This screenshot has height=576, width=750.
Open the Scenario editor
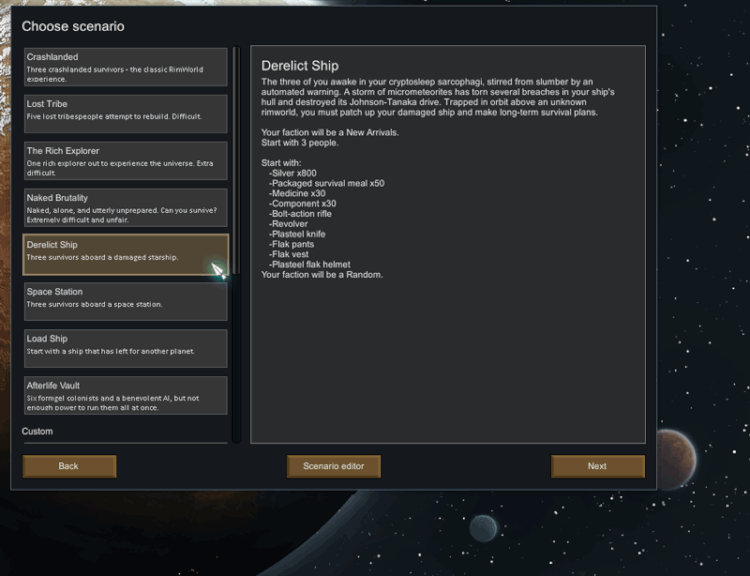pos(334,466)
